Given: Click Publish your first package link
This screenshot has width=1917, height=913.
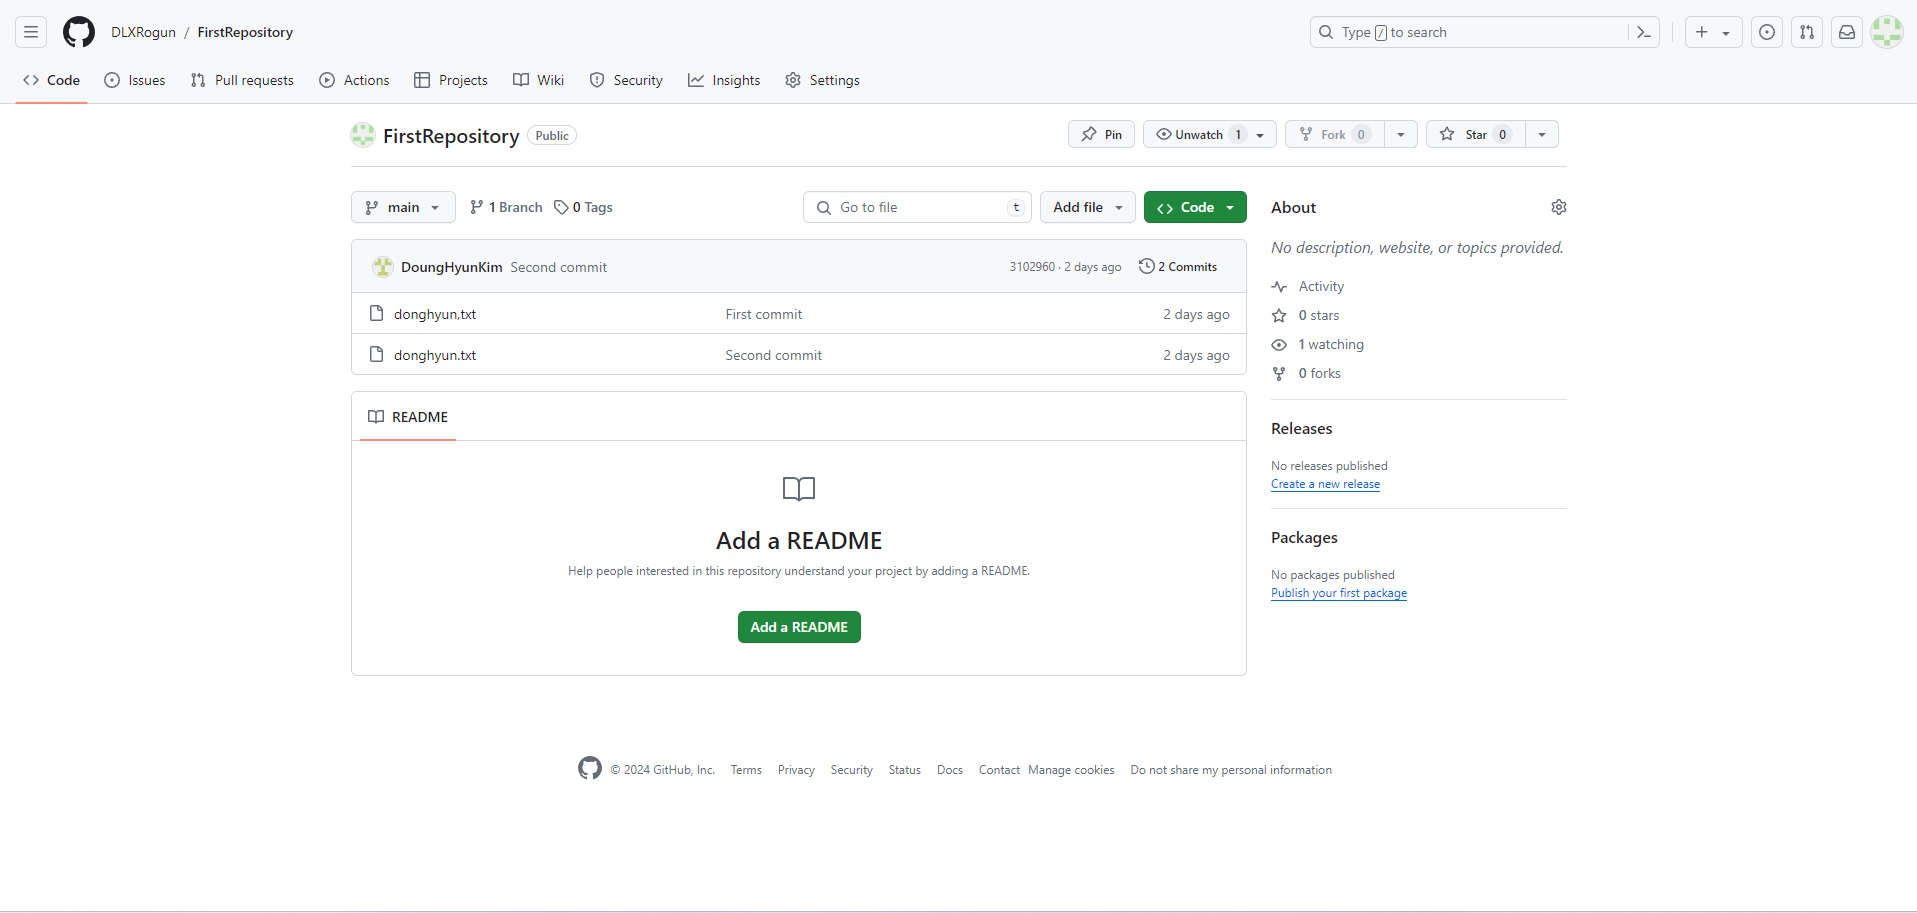Looking at the screenshot, I should (x=1338, y=593).
